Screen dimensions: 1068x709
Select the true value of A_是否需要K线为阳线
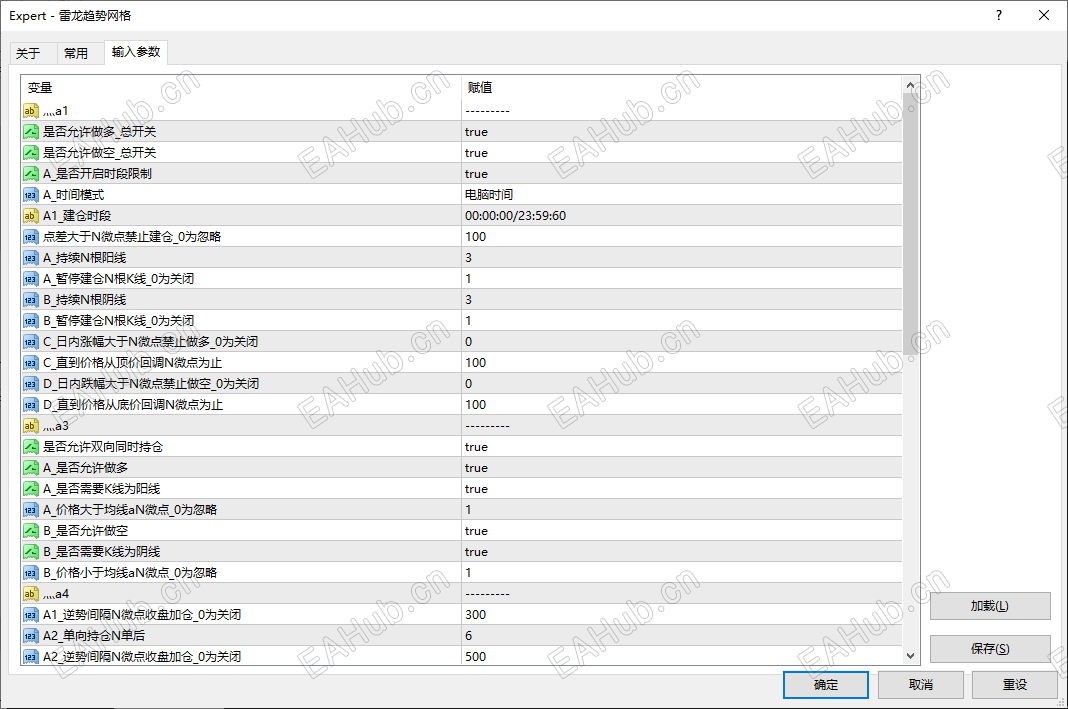pyautogui.click(x=476, y=489)
